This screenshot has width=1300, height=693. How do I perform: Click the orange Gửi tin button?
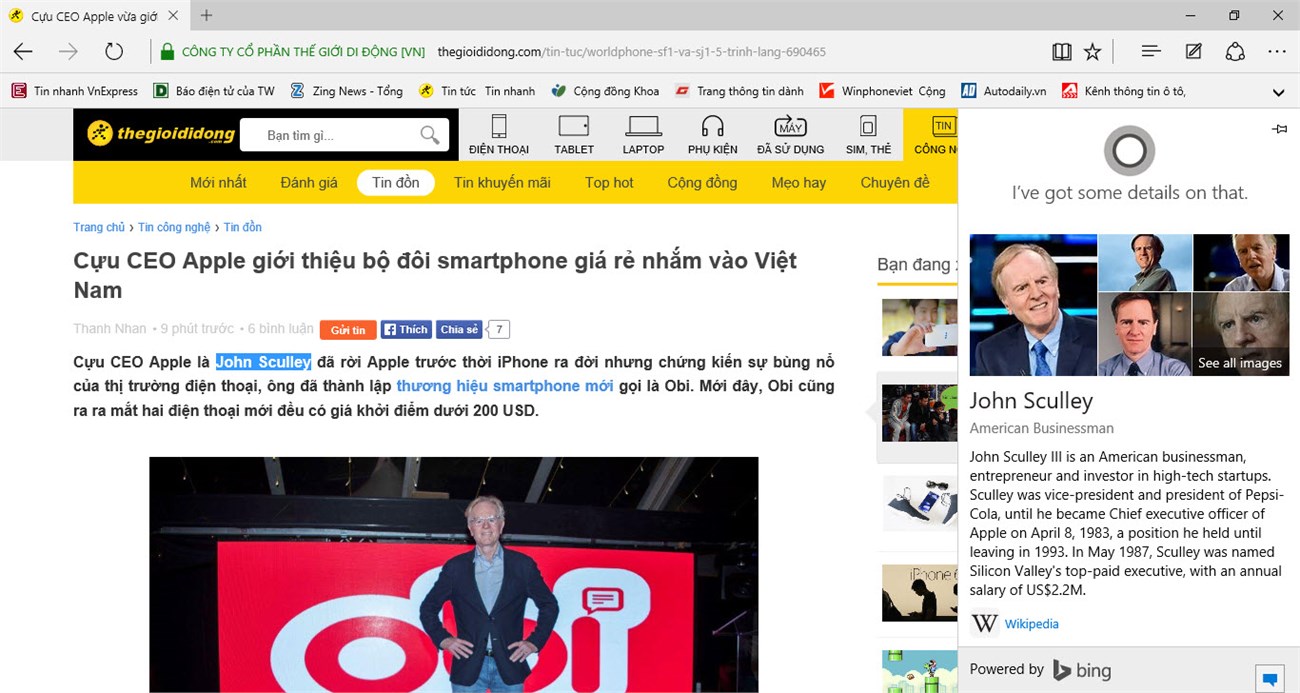[x=348, y=329]
